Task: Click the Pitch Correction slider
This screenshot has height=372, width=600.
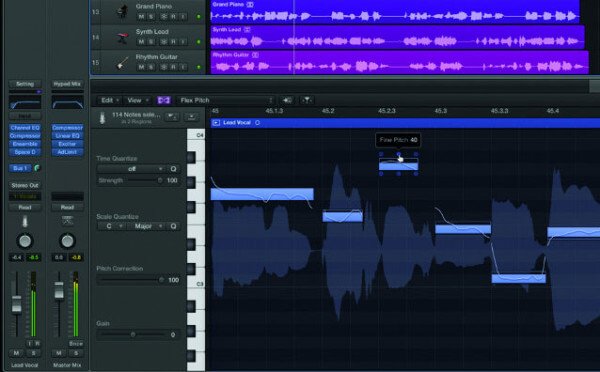Action: [131, 280]
